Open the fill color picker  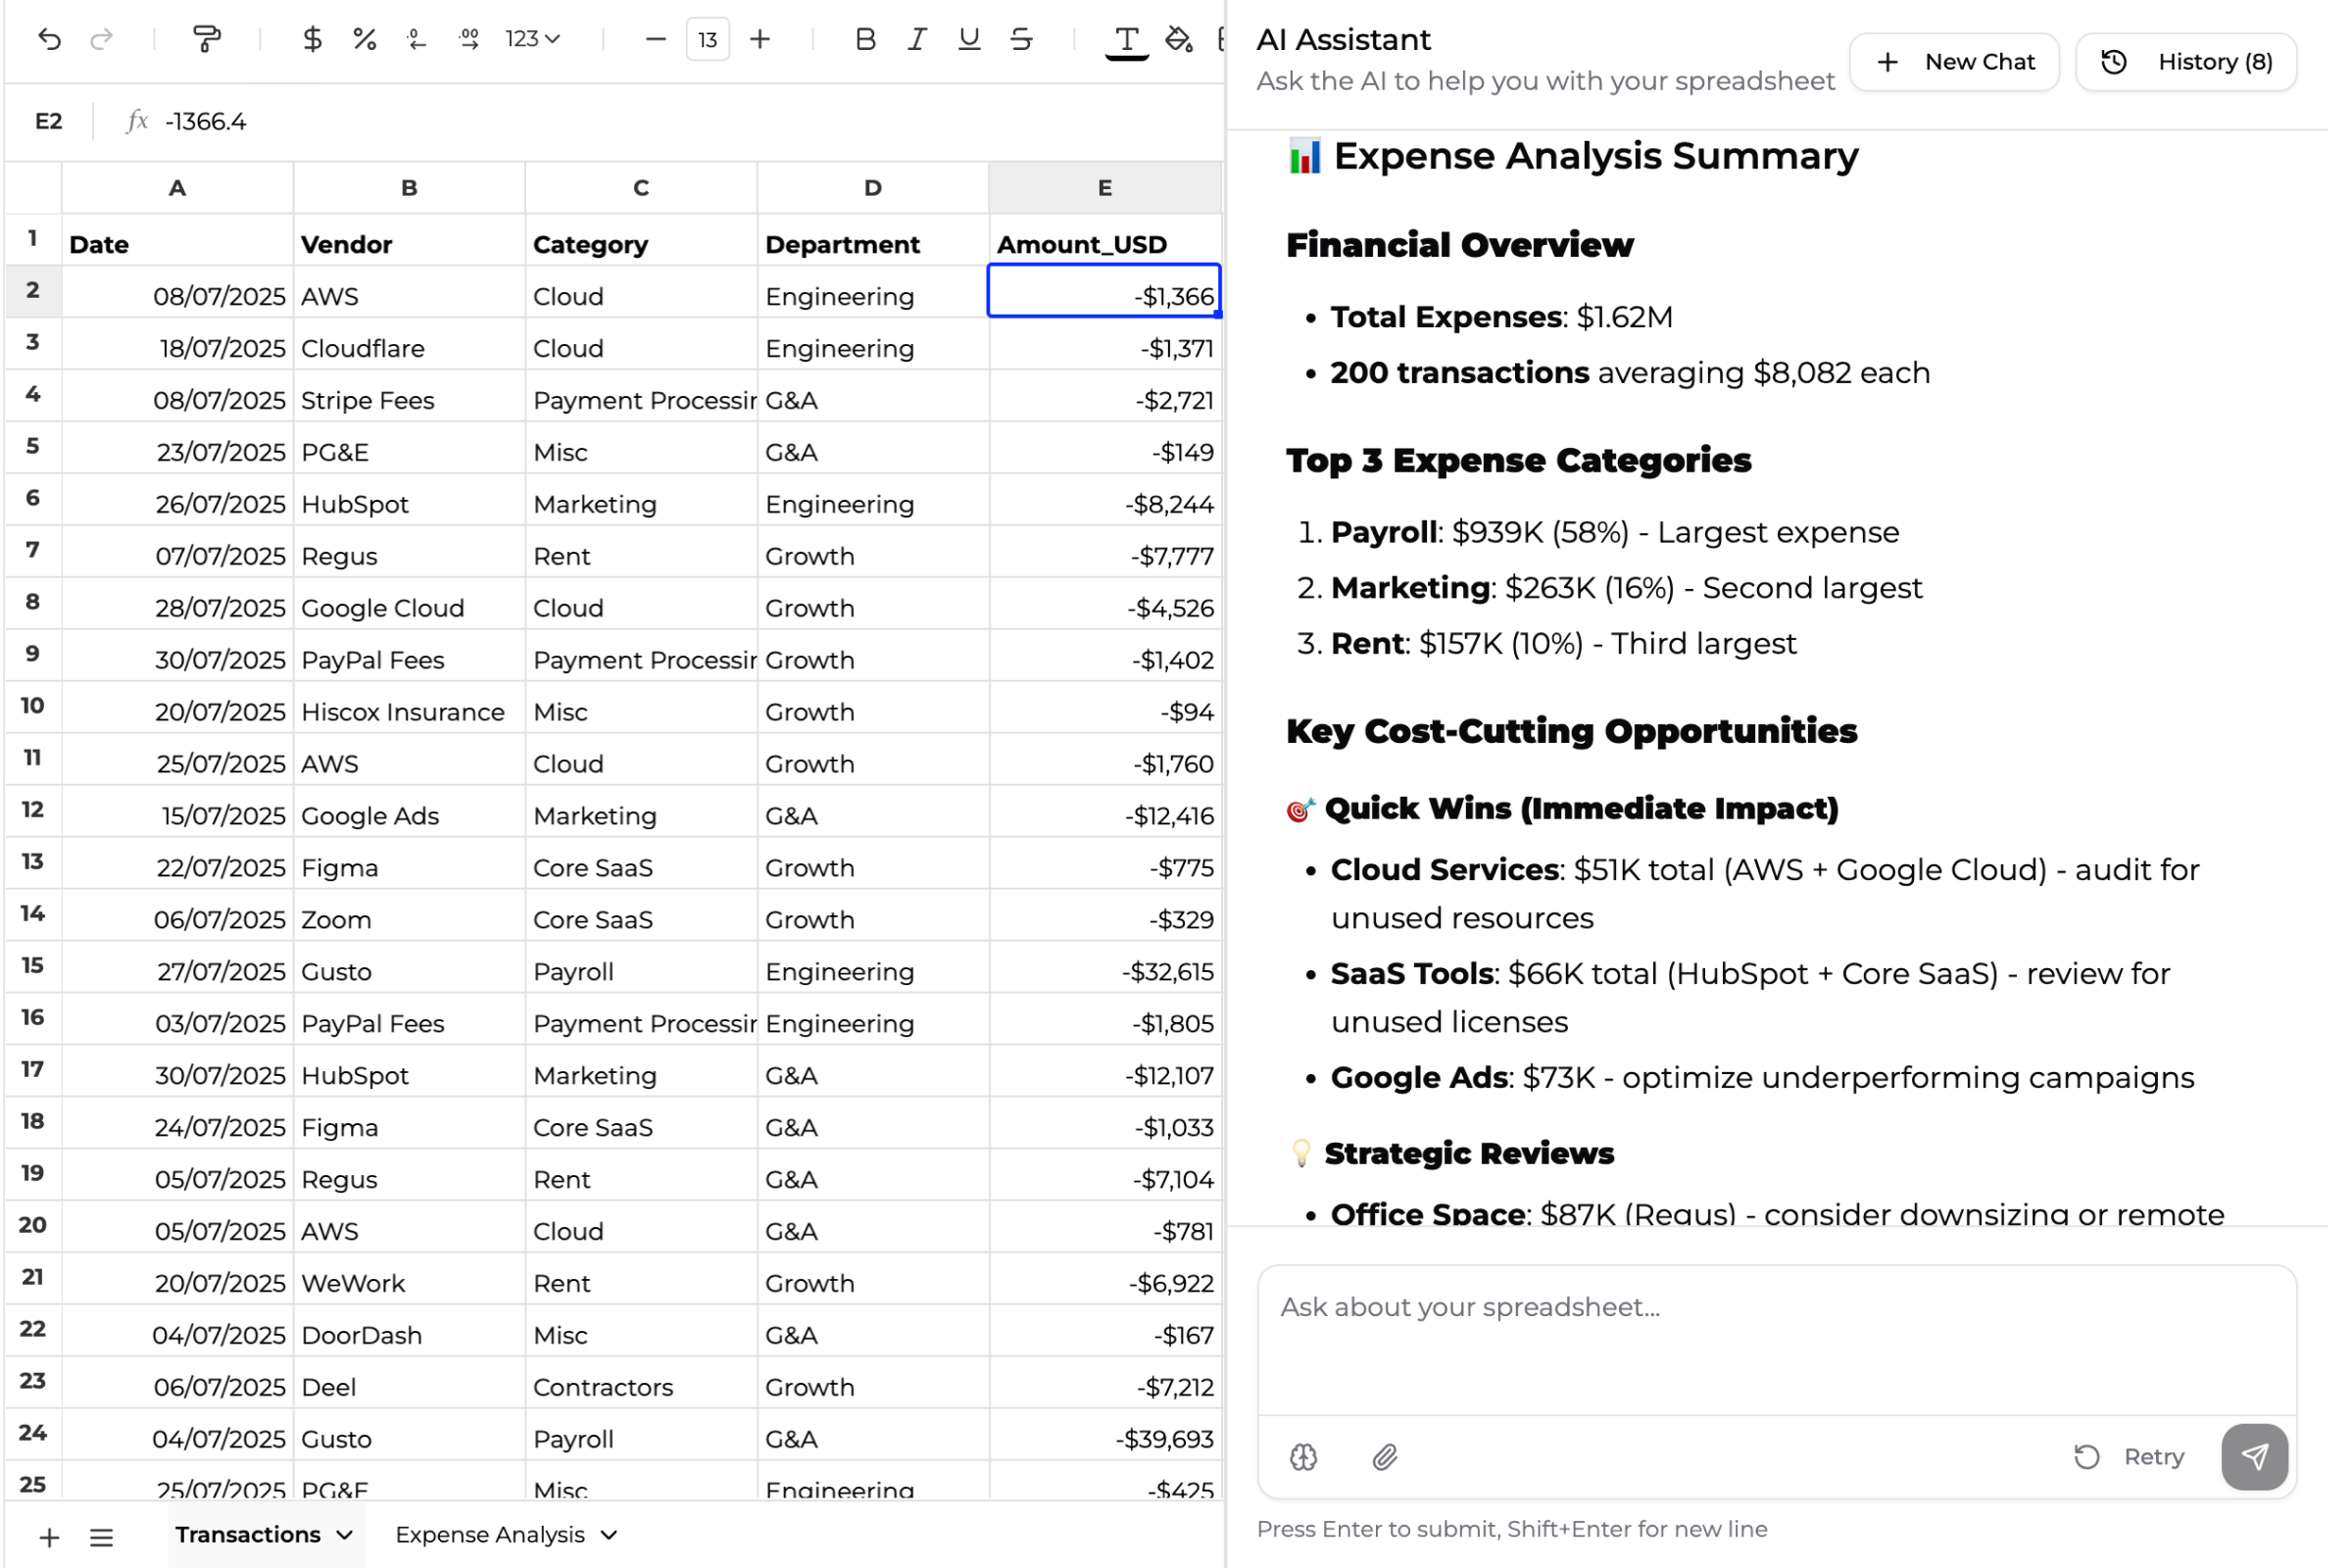[1179, 39]
